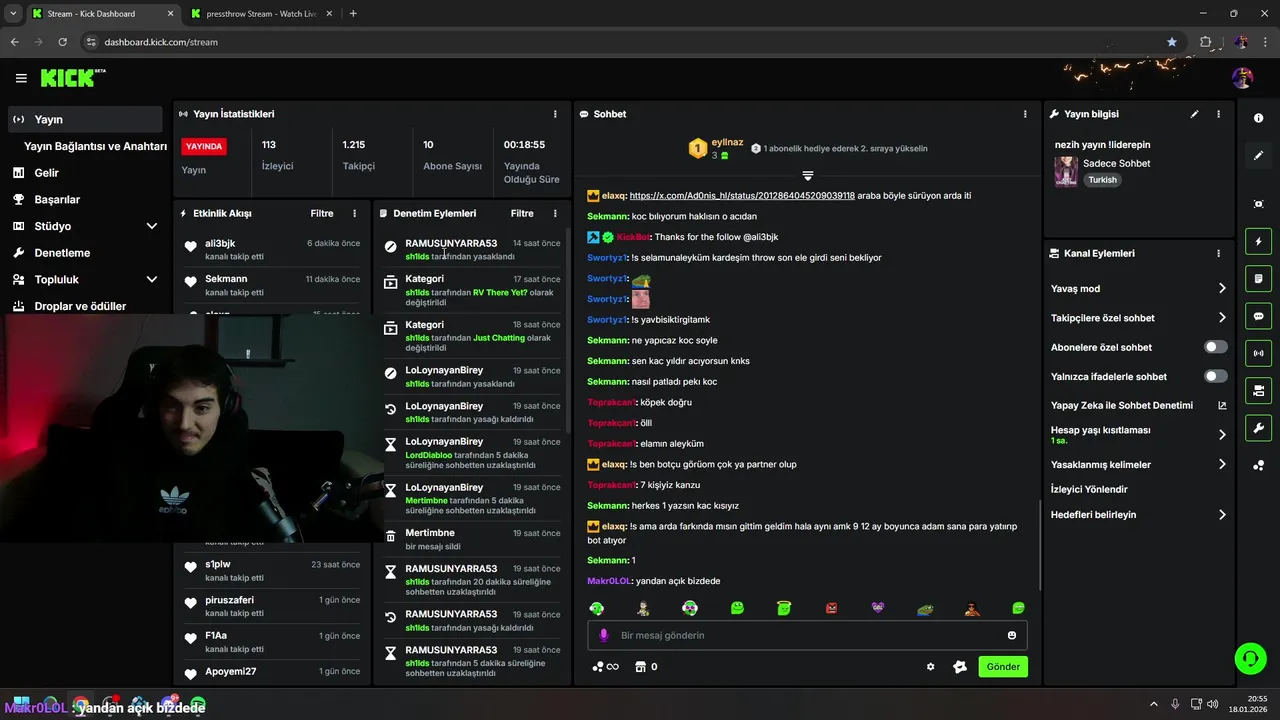
Task: Open Kanal Eylemleri panel three-dot menu
Action: click(1218, 254)
